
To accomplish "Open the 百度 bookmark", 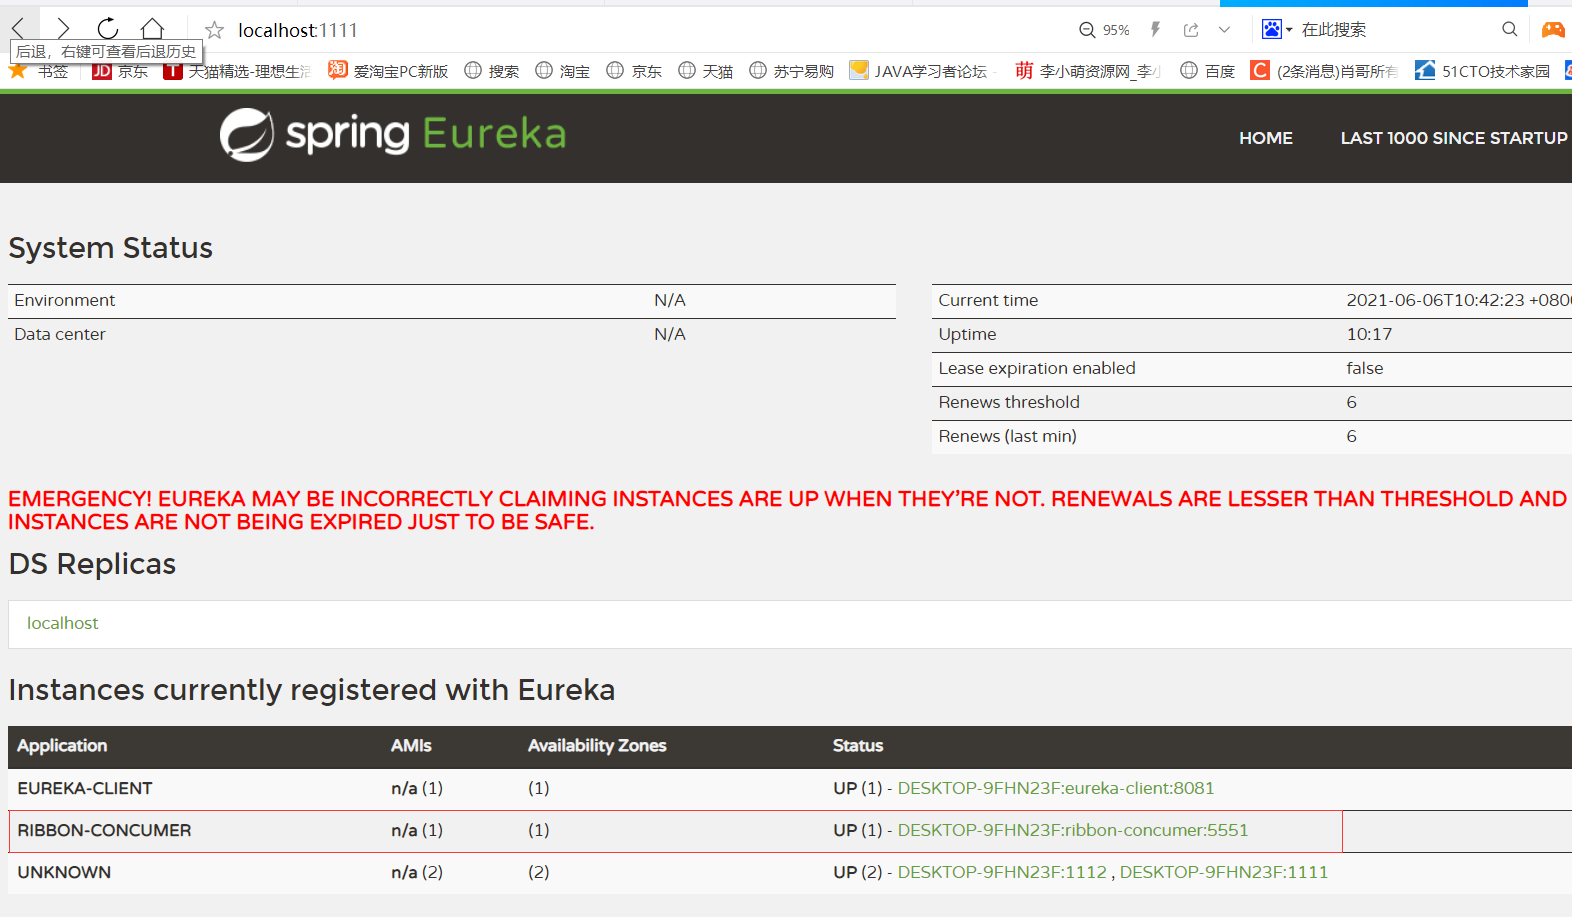I will coord(1207,71).
